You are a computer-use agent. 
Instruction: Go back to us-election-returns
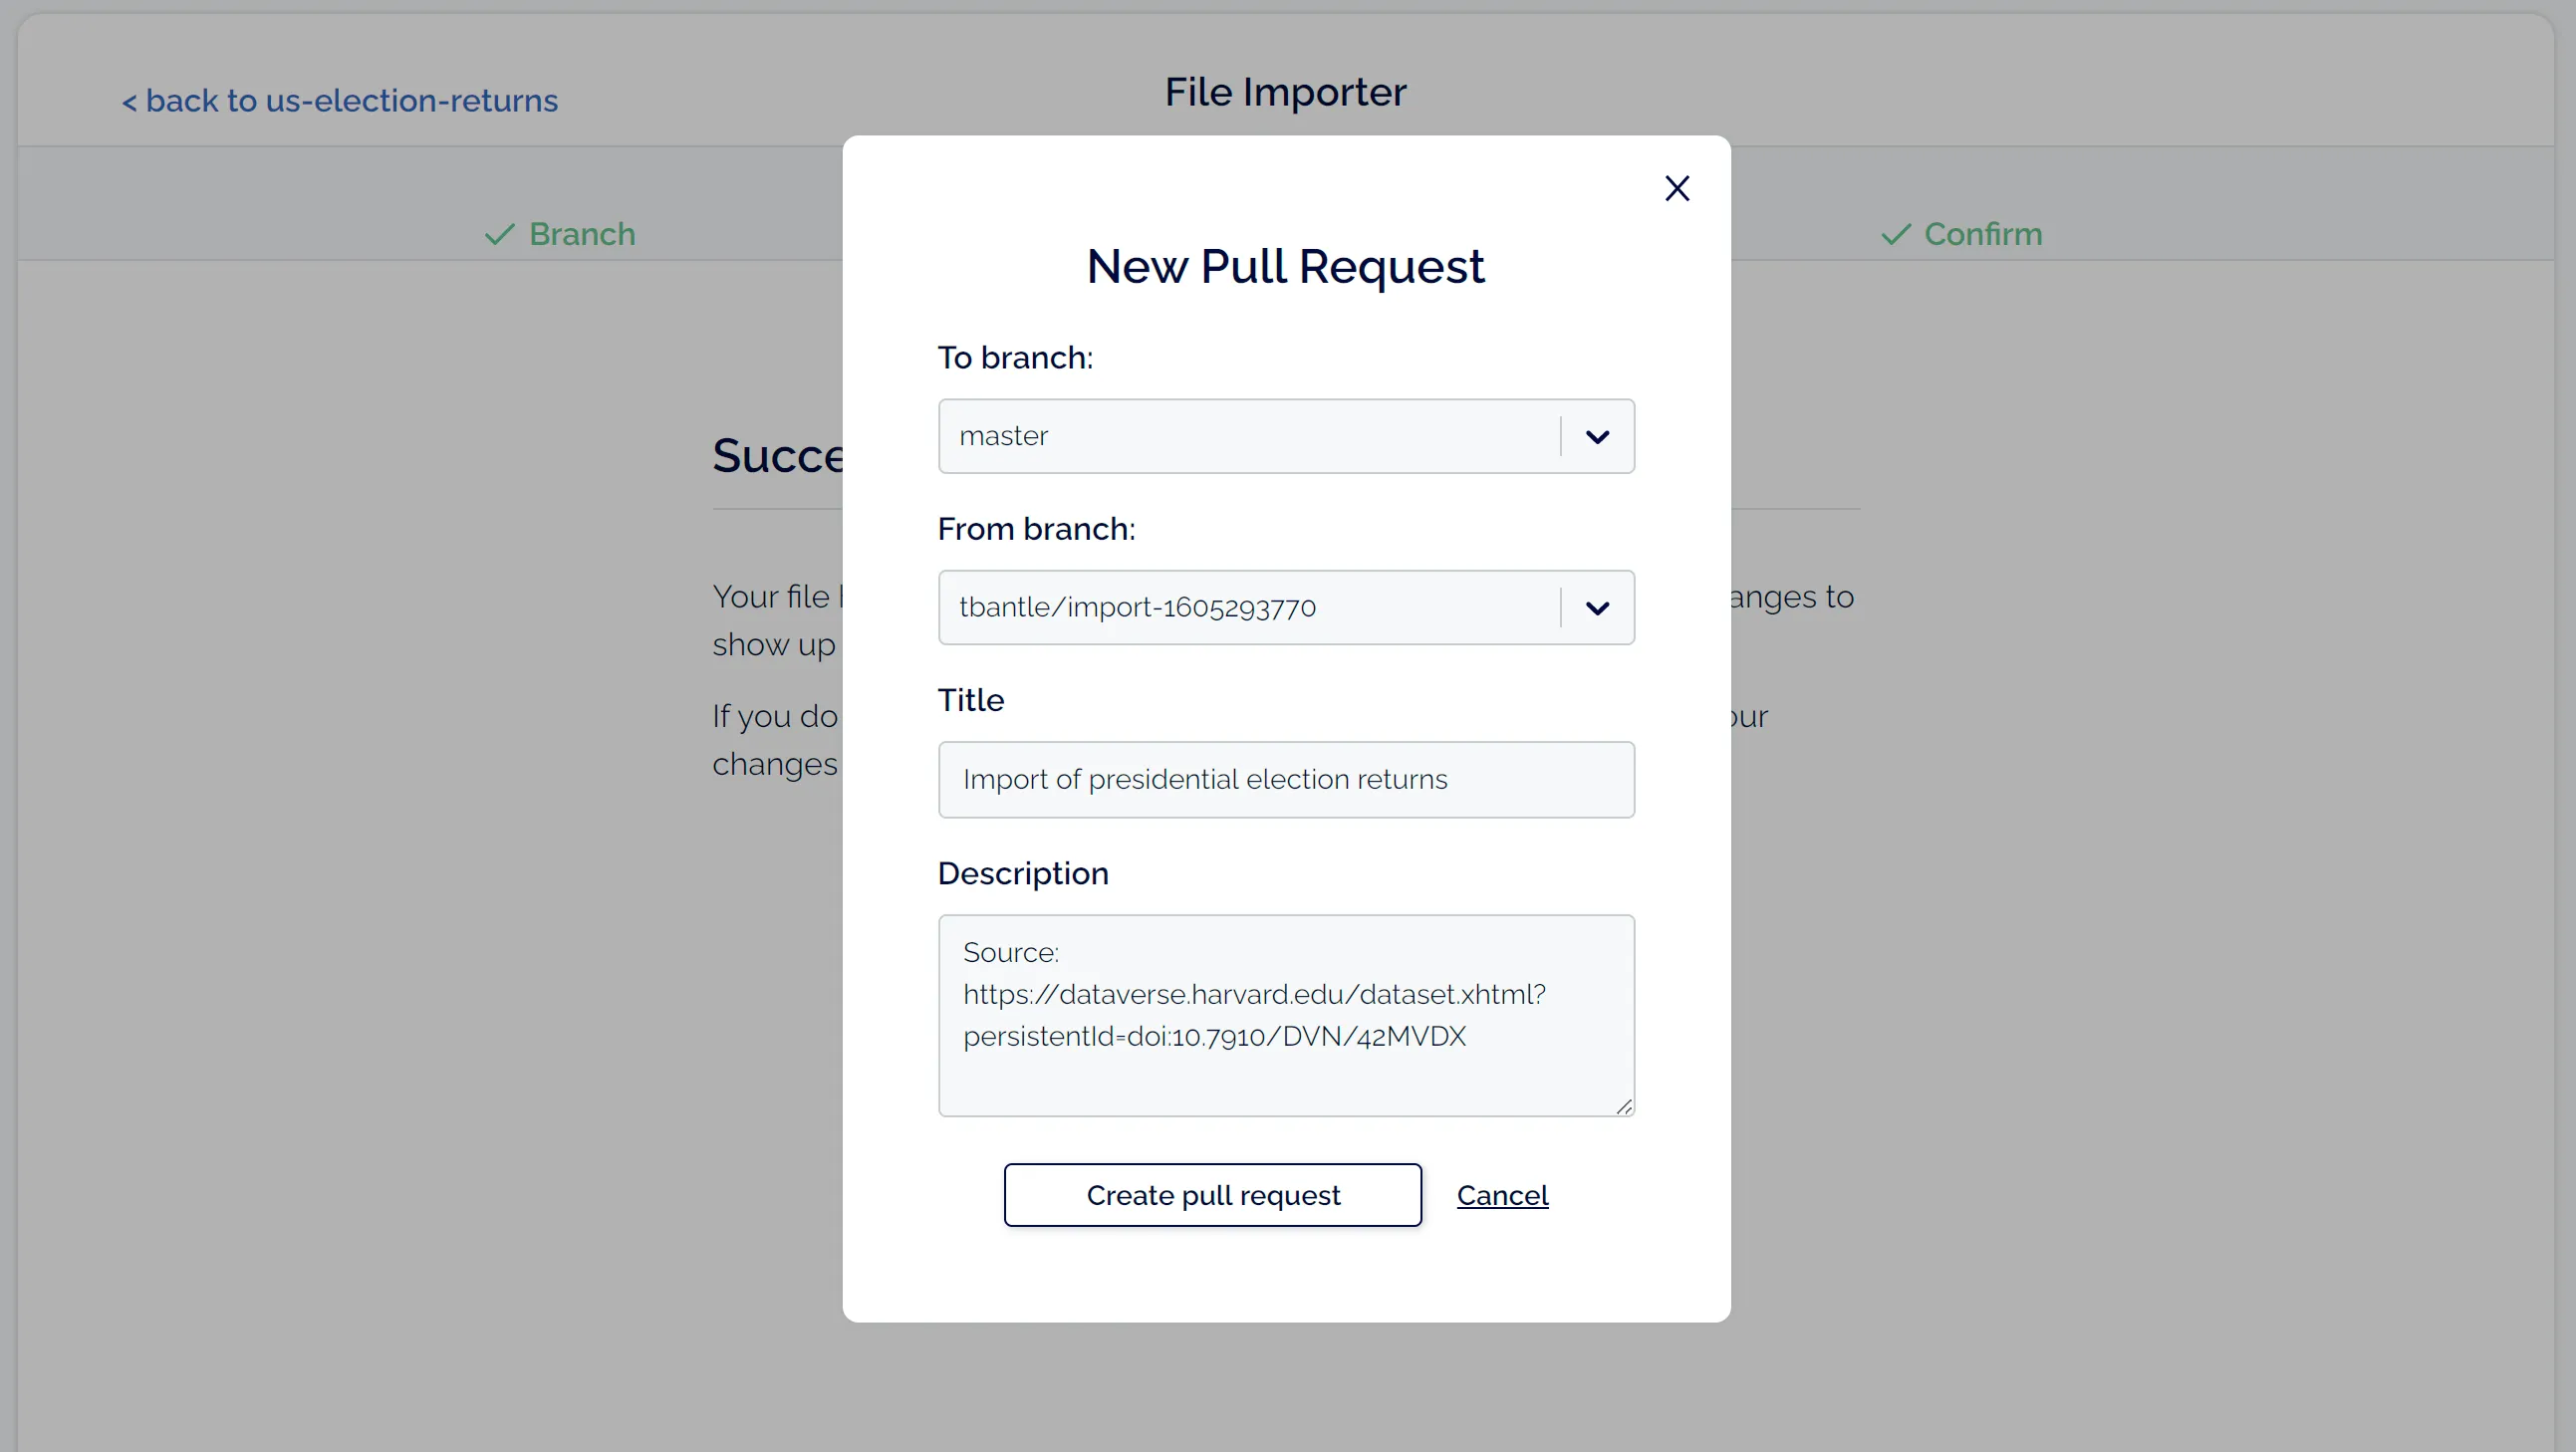click(x=340, y=101)
